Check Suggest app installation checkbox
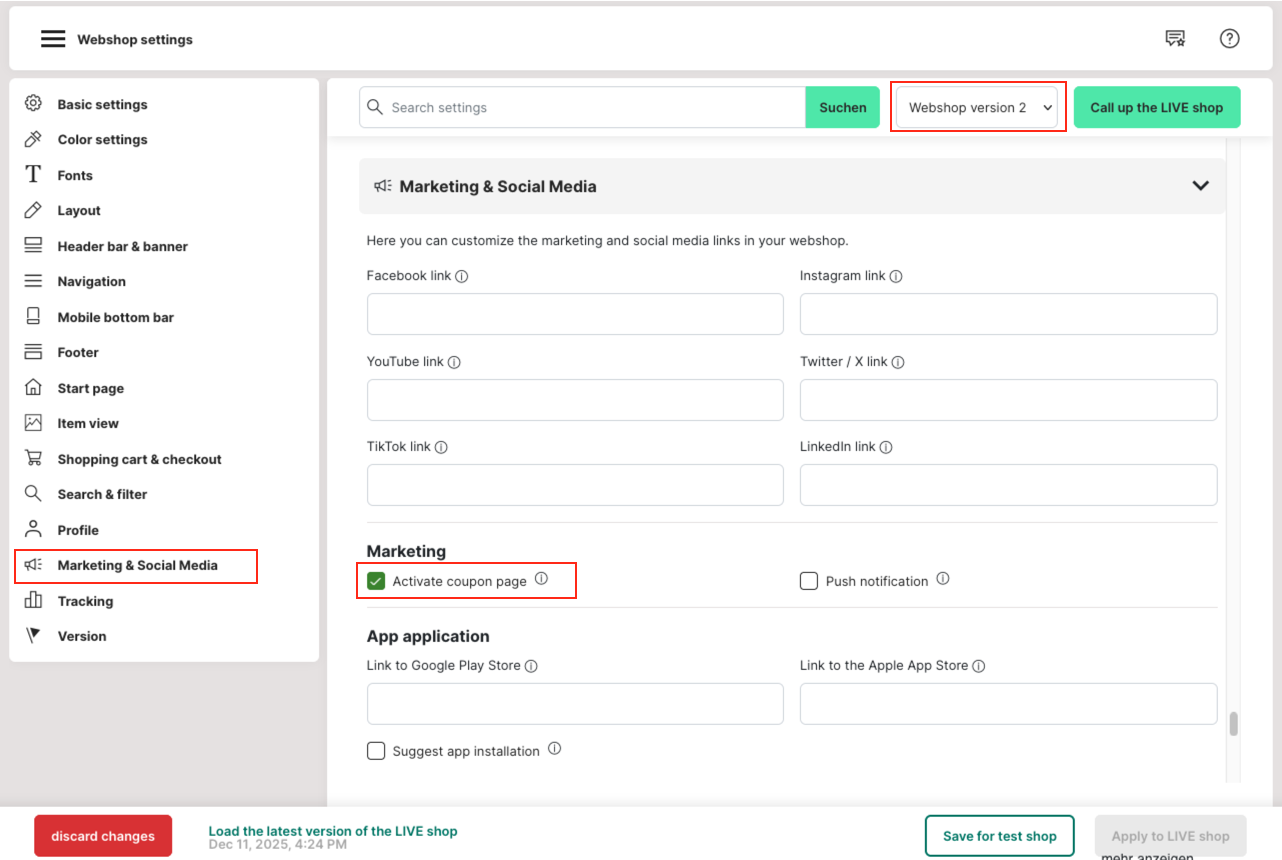 pos(376,751)
